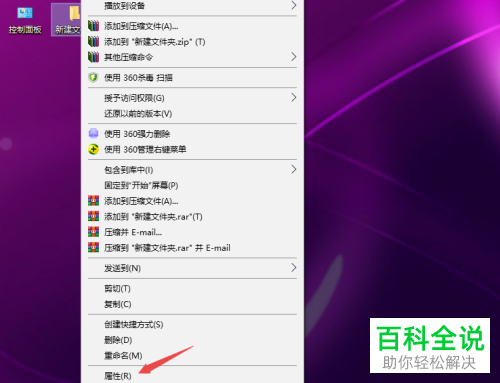The width and height of the screenshot is (500, 383).
Task: Choose 复制(C) from the menu
Action: pos(192,304)
